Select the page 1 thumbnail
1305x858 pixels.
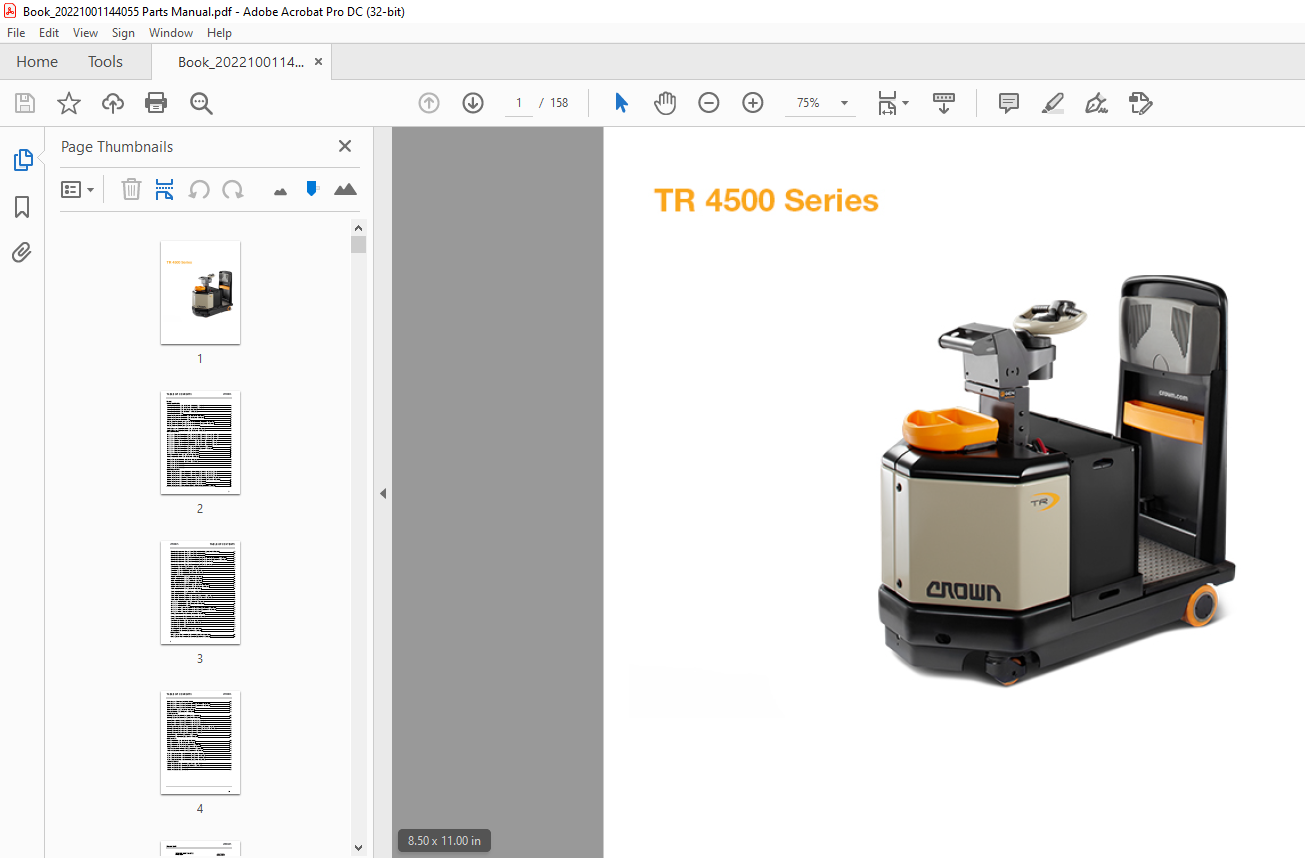[200, 292]
